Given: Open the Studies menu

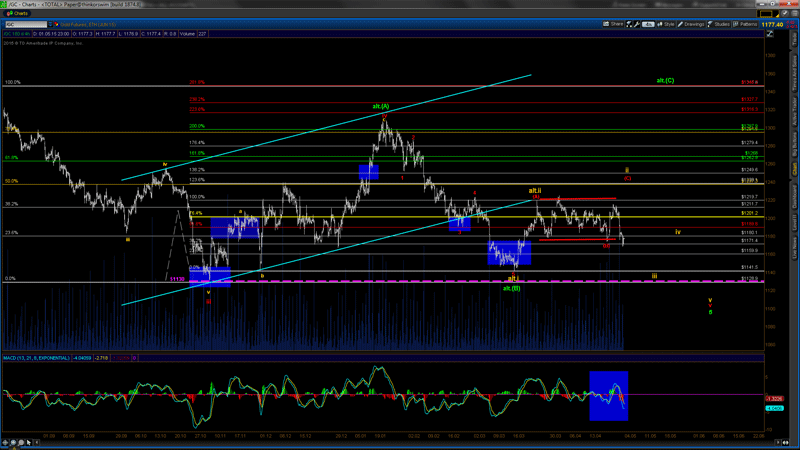Looking at the screenshot, I should pos(720,22).
